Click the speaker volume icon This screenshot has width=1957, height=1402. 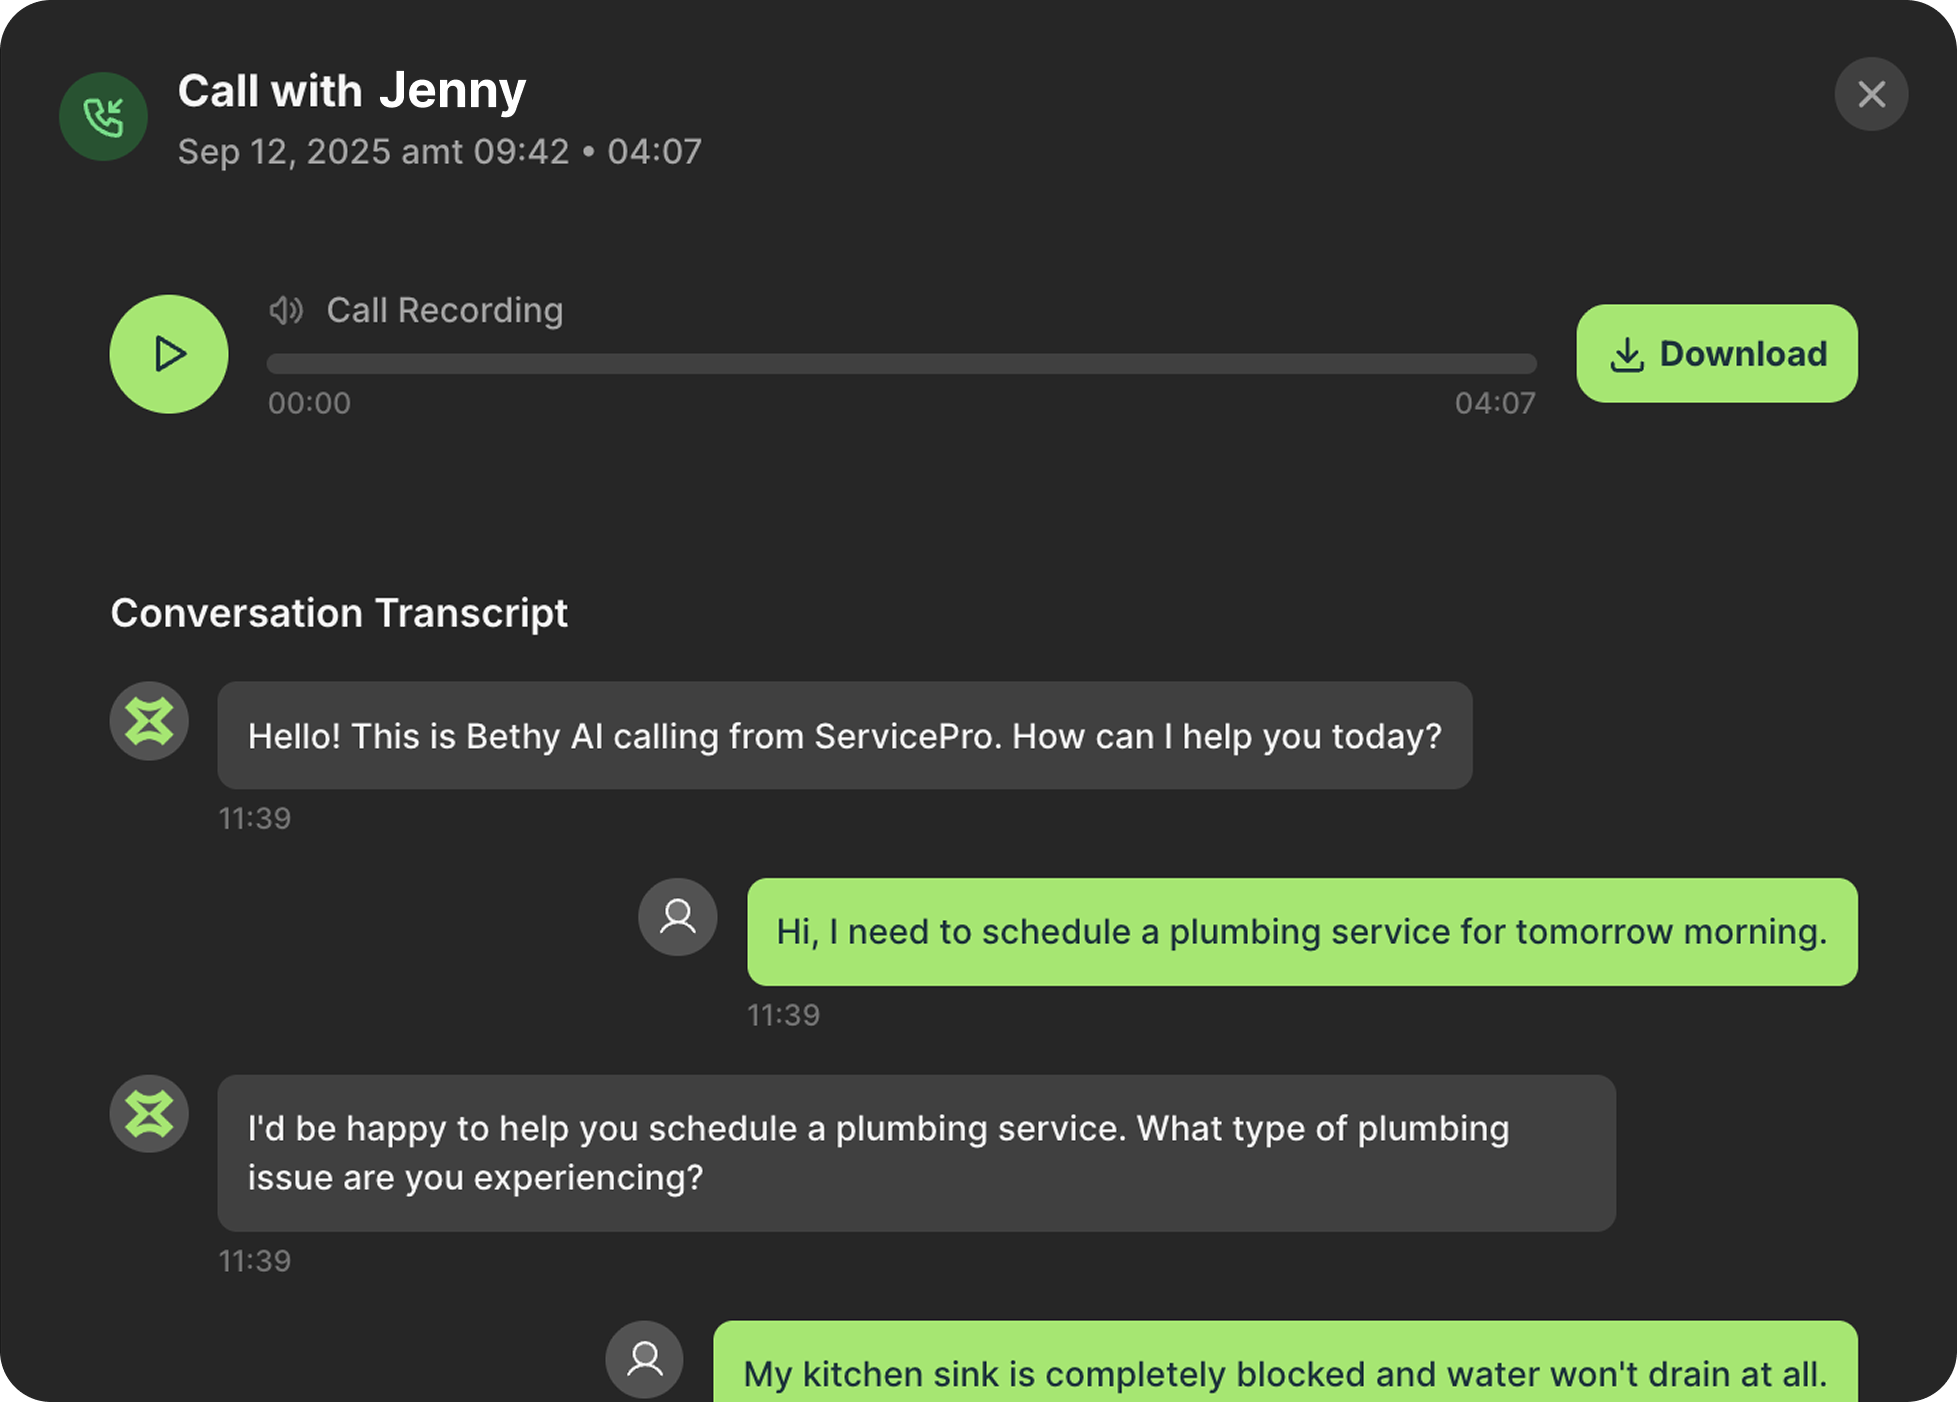coord(286,311)
